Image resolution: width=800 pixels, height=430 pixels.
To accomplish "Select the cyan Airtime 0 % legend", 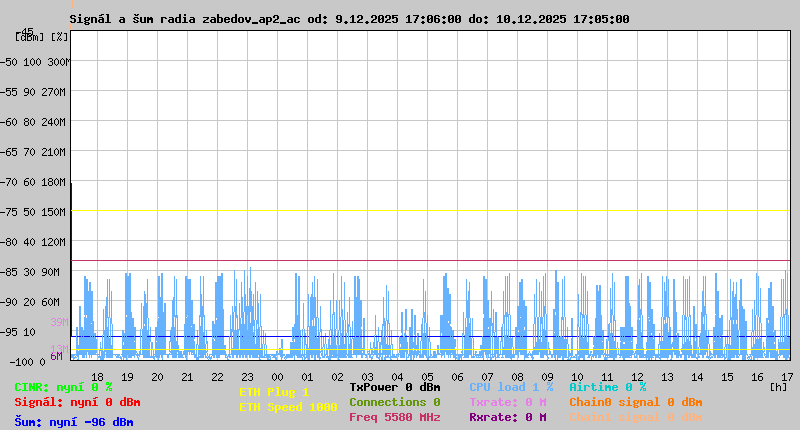I will tap(607, 387).
